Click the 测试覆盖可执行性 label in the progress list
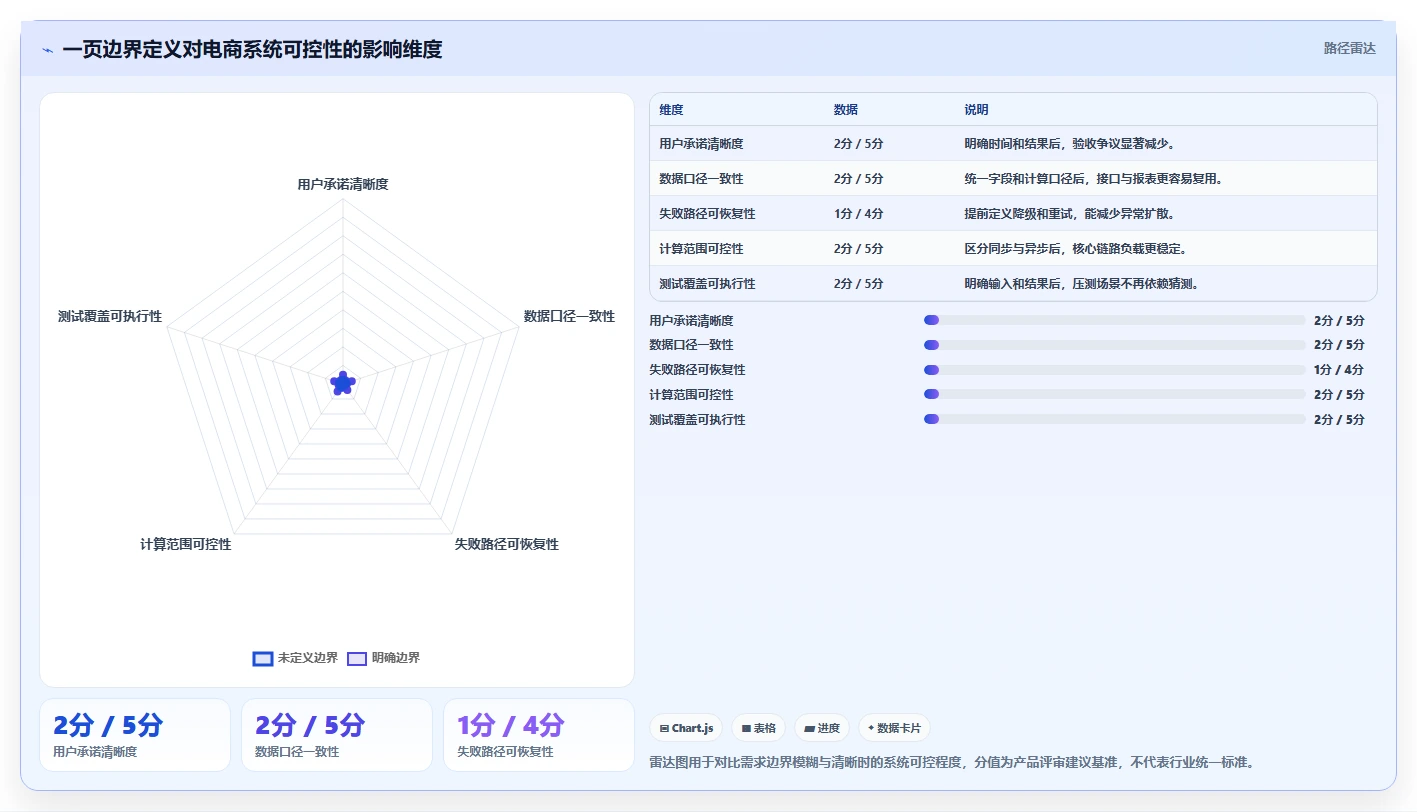Image resolution: width=1417 pixels, height=812 pixels. 697,419
